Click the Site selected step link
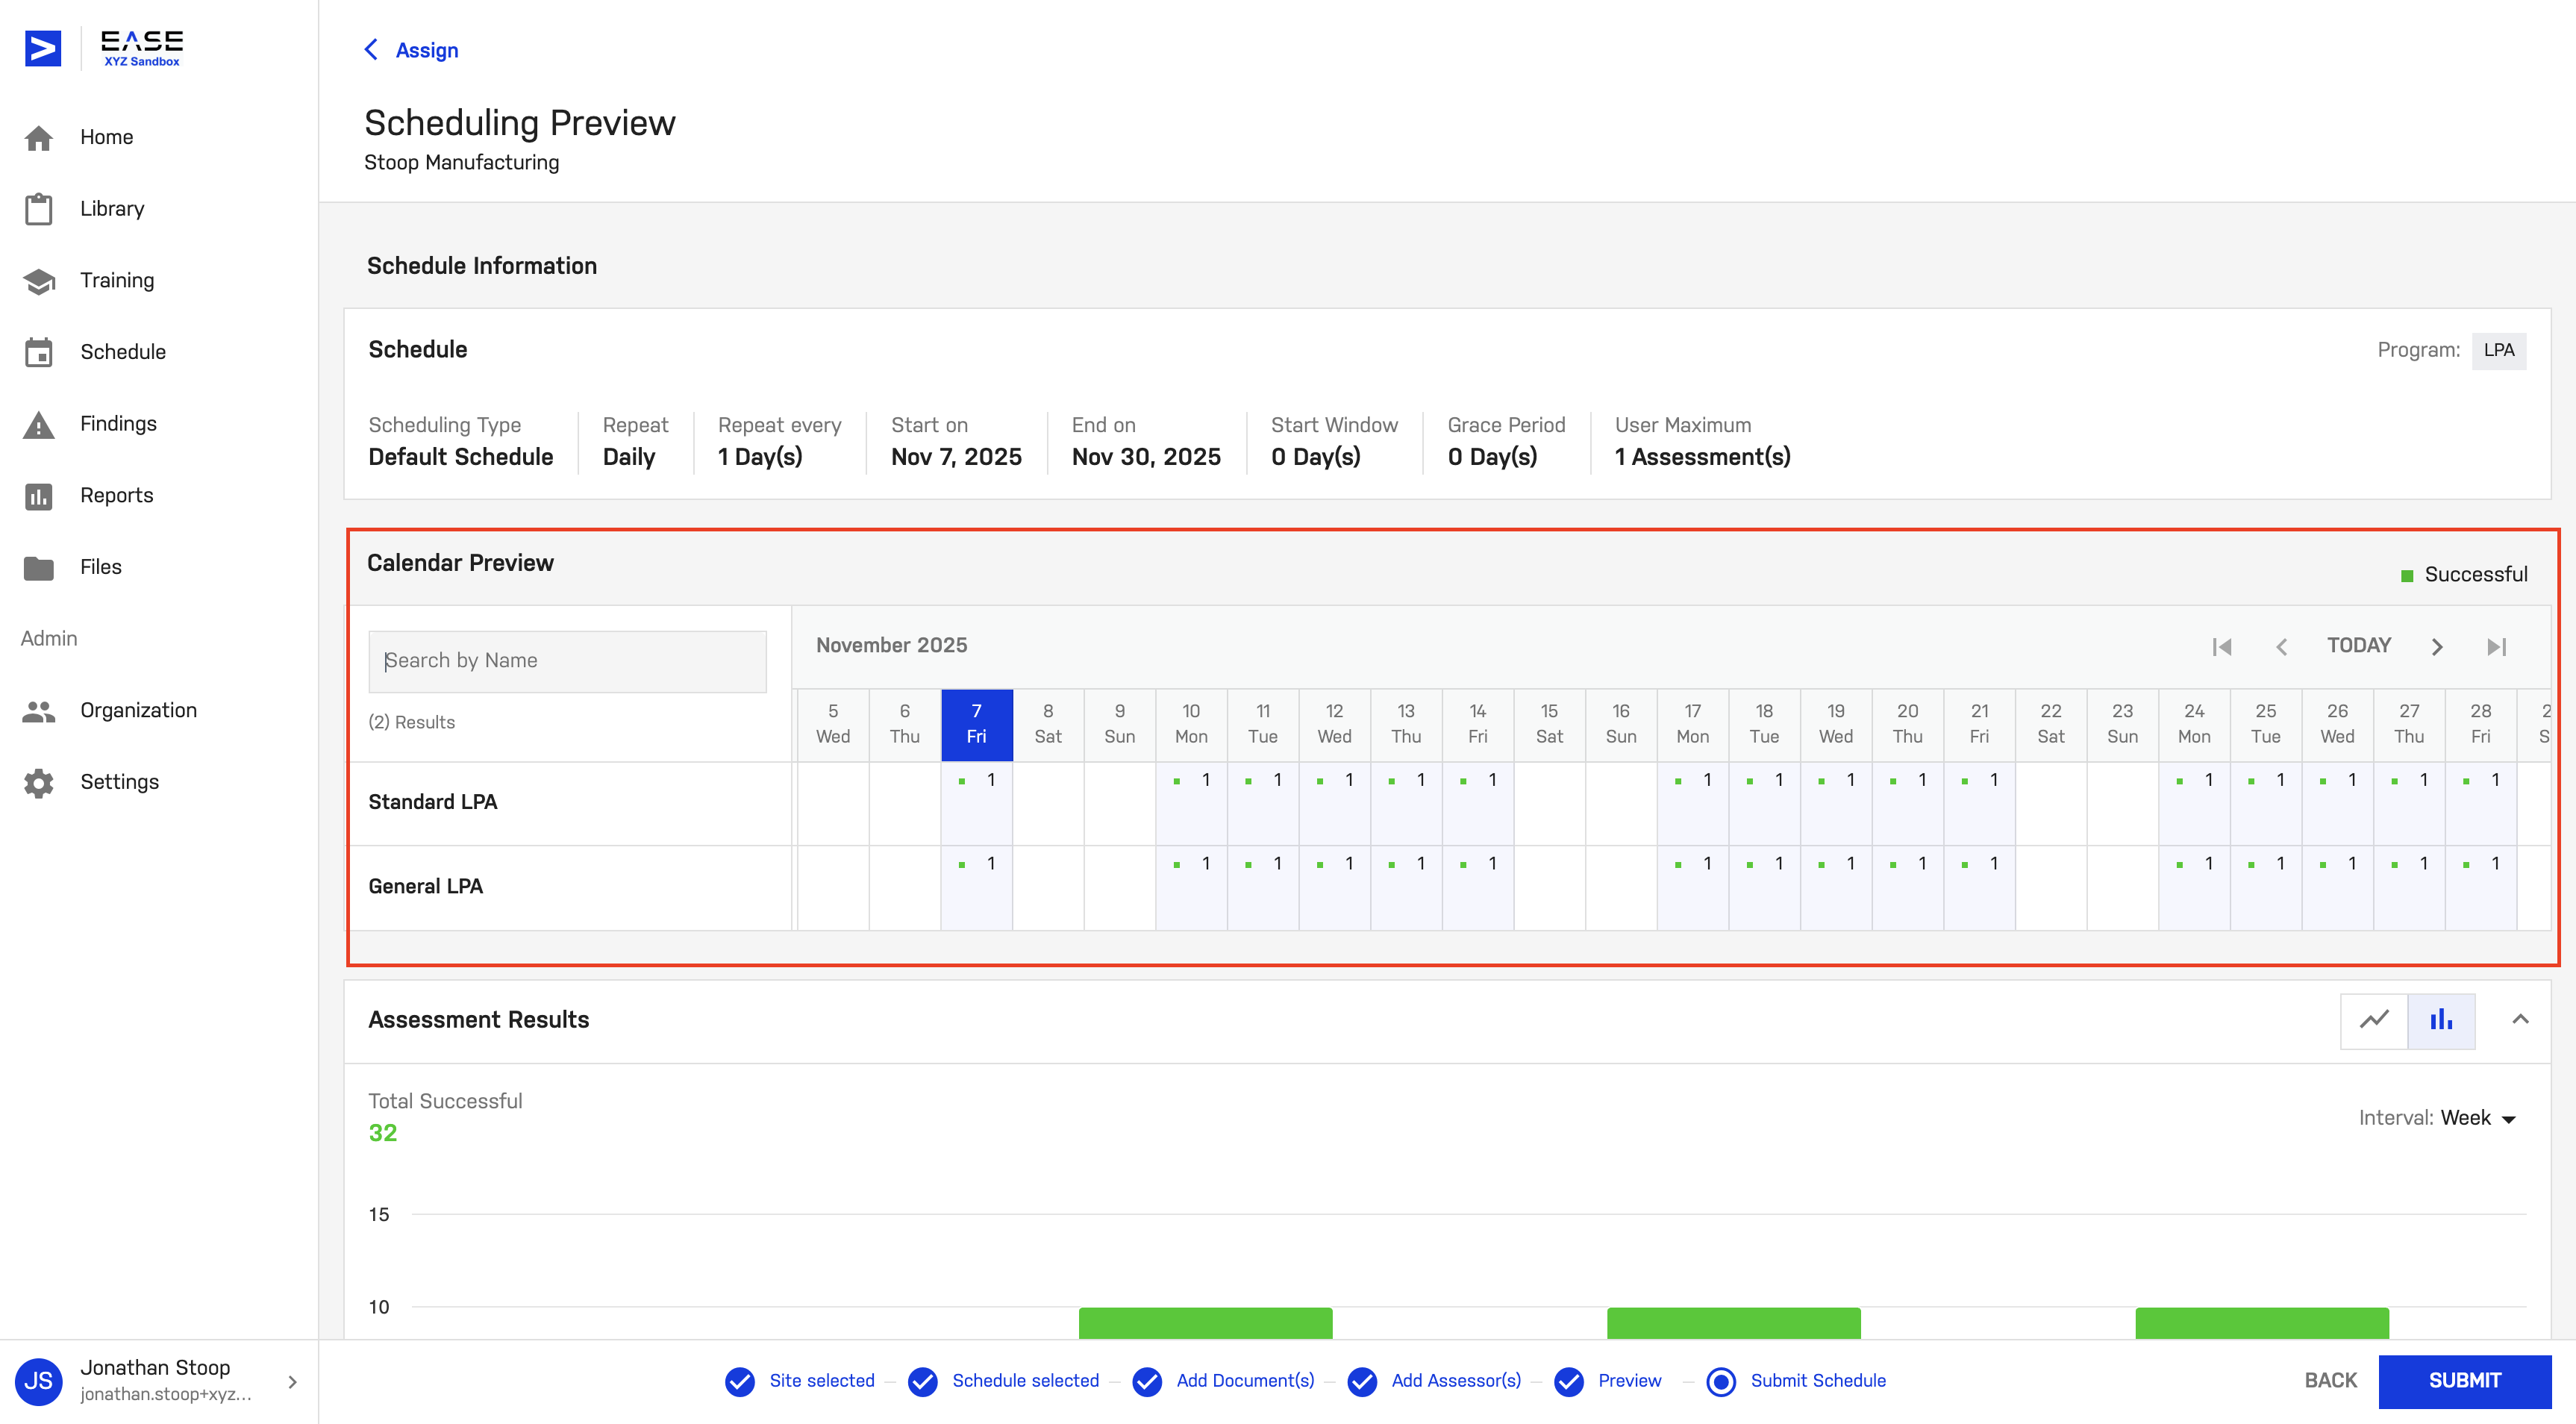The width and height of the screenshot is (2576, 1424). 822,1381
